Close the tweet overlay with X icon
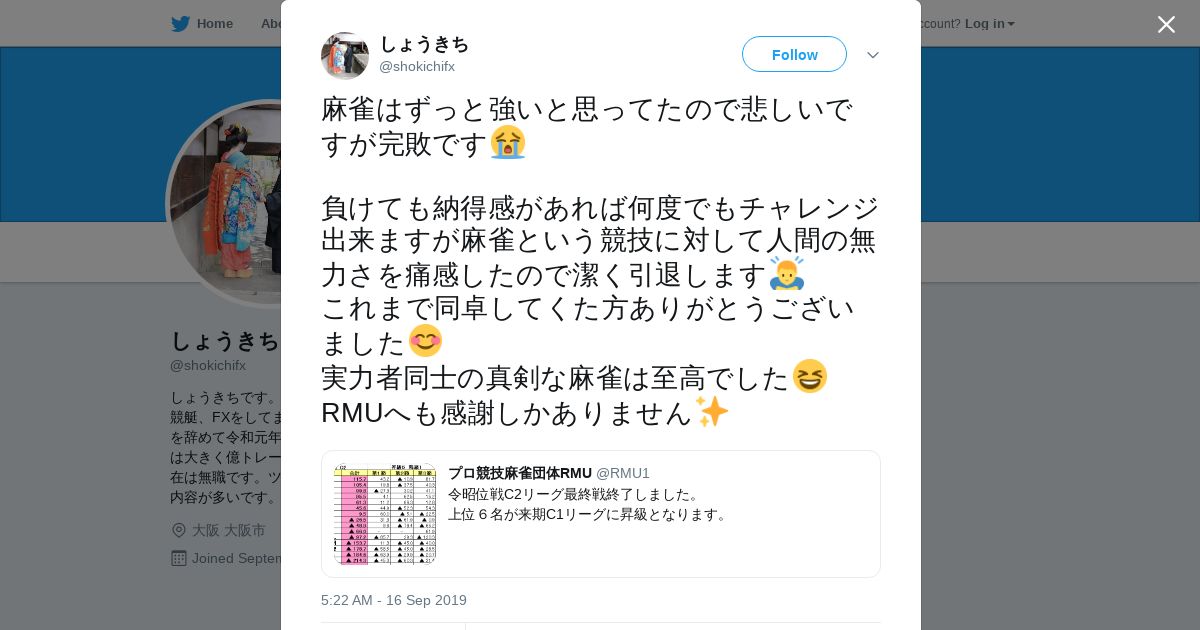 pos(1166,24)
